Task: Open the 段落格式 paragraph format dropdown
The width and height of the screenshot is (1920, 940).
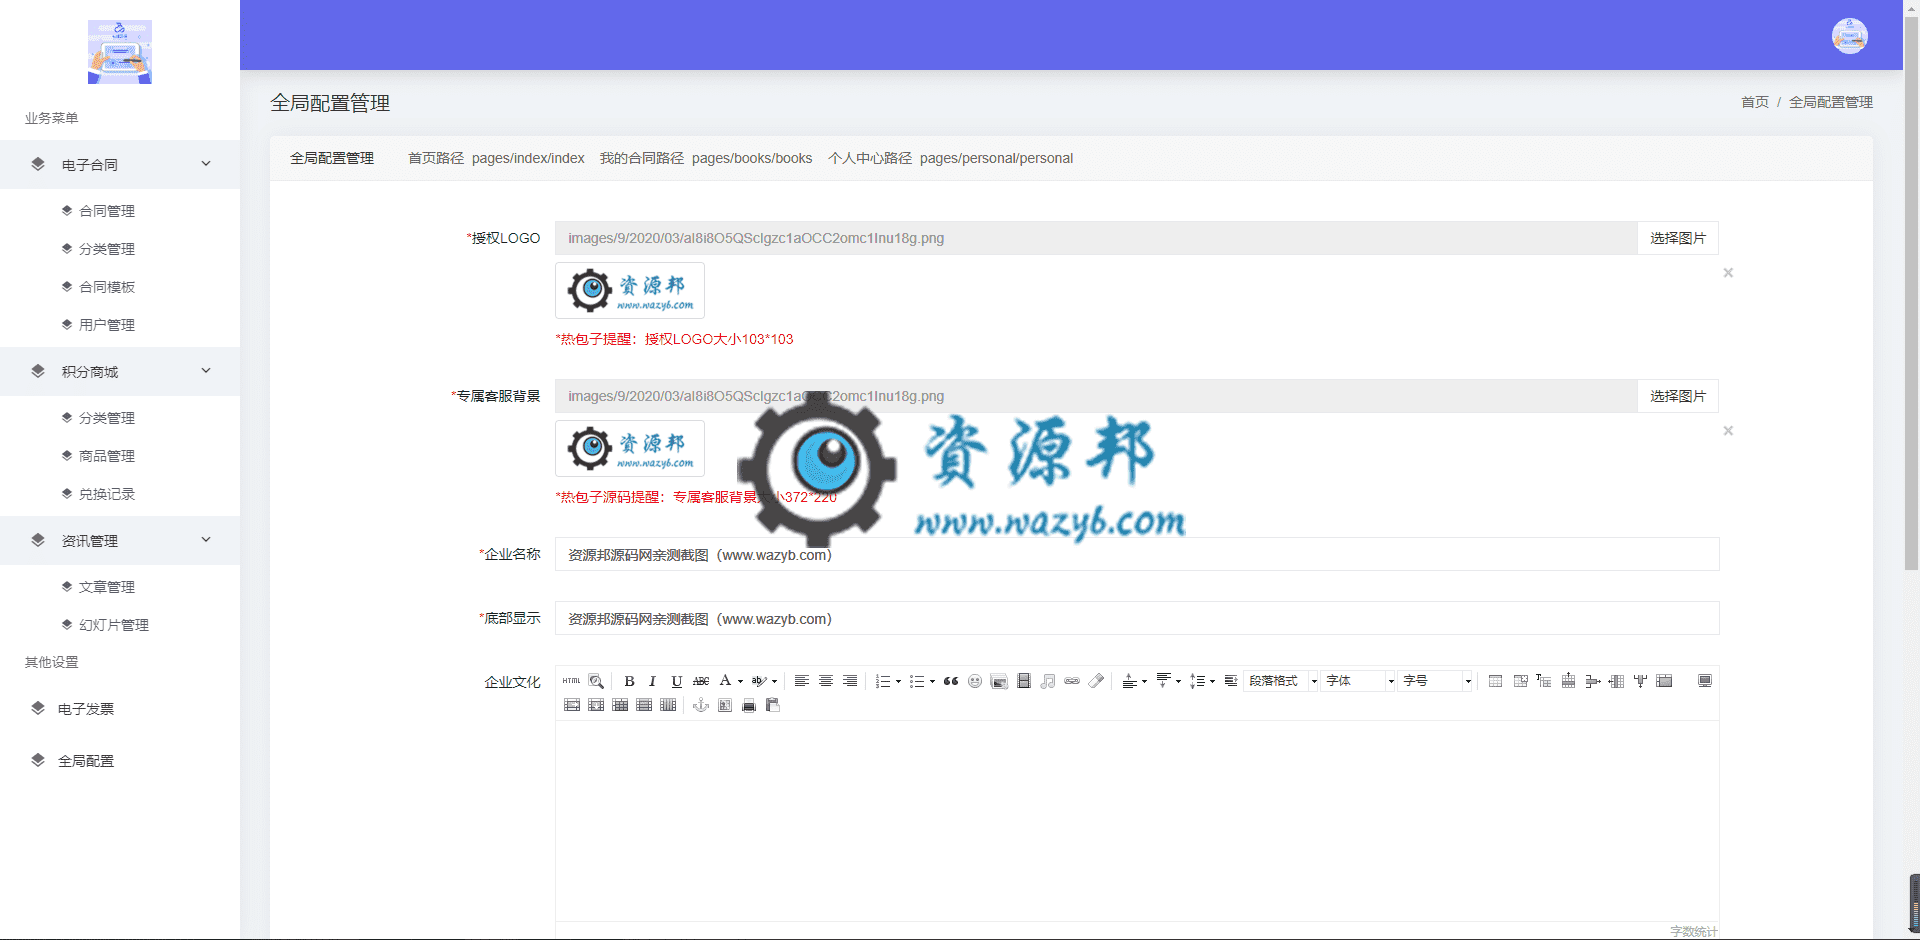Action: (x=1282, y=681)
